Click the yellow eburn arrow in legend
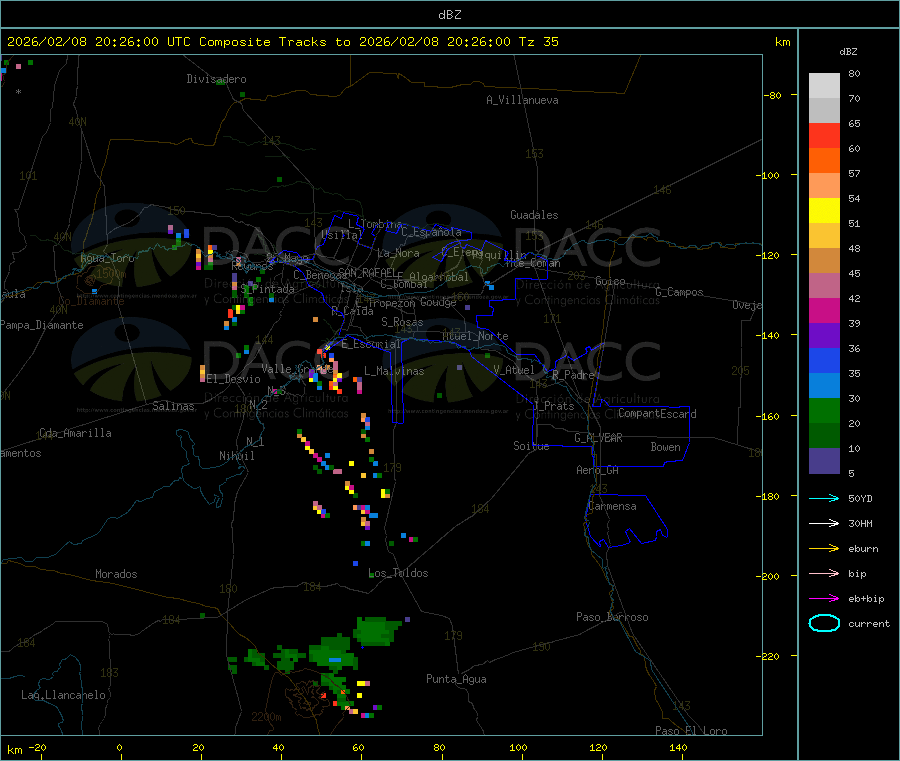Image resolution: width=900 pixels, height=761 pixels. (824, 549)
